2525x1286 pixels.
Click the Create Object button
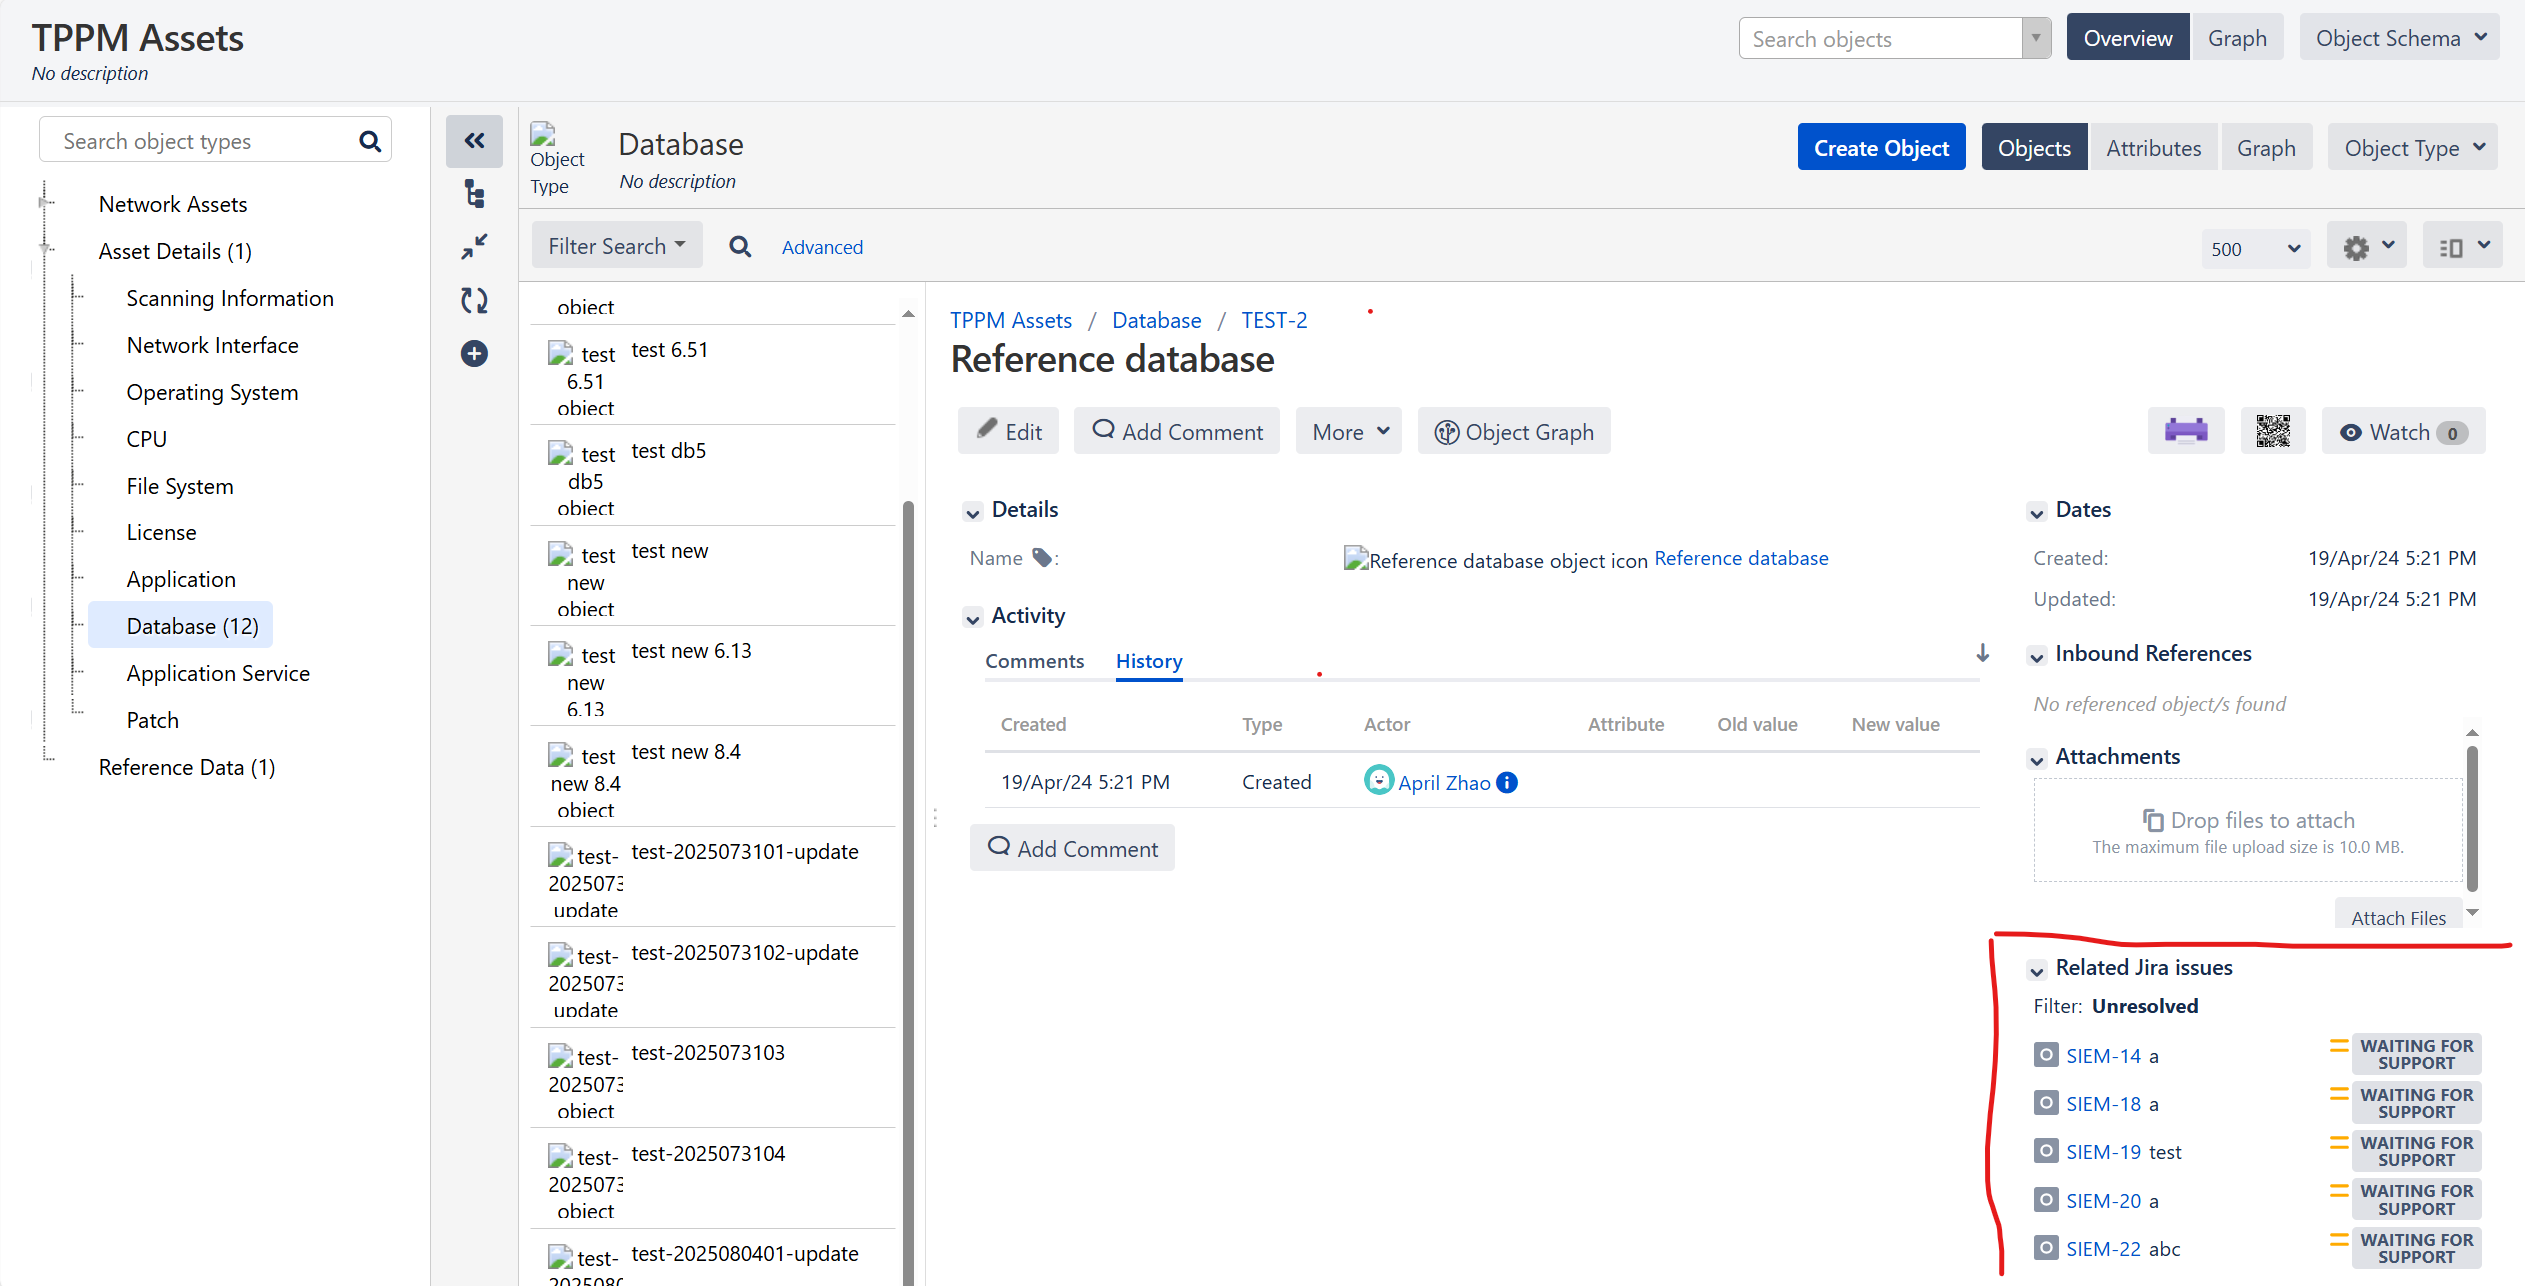click(x=1881, y=146)
